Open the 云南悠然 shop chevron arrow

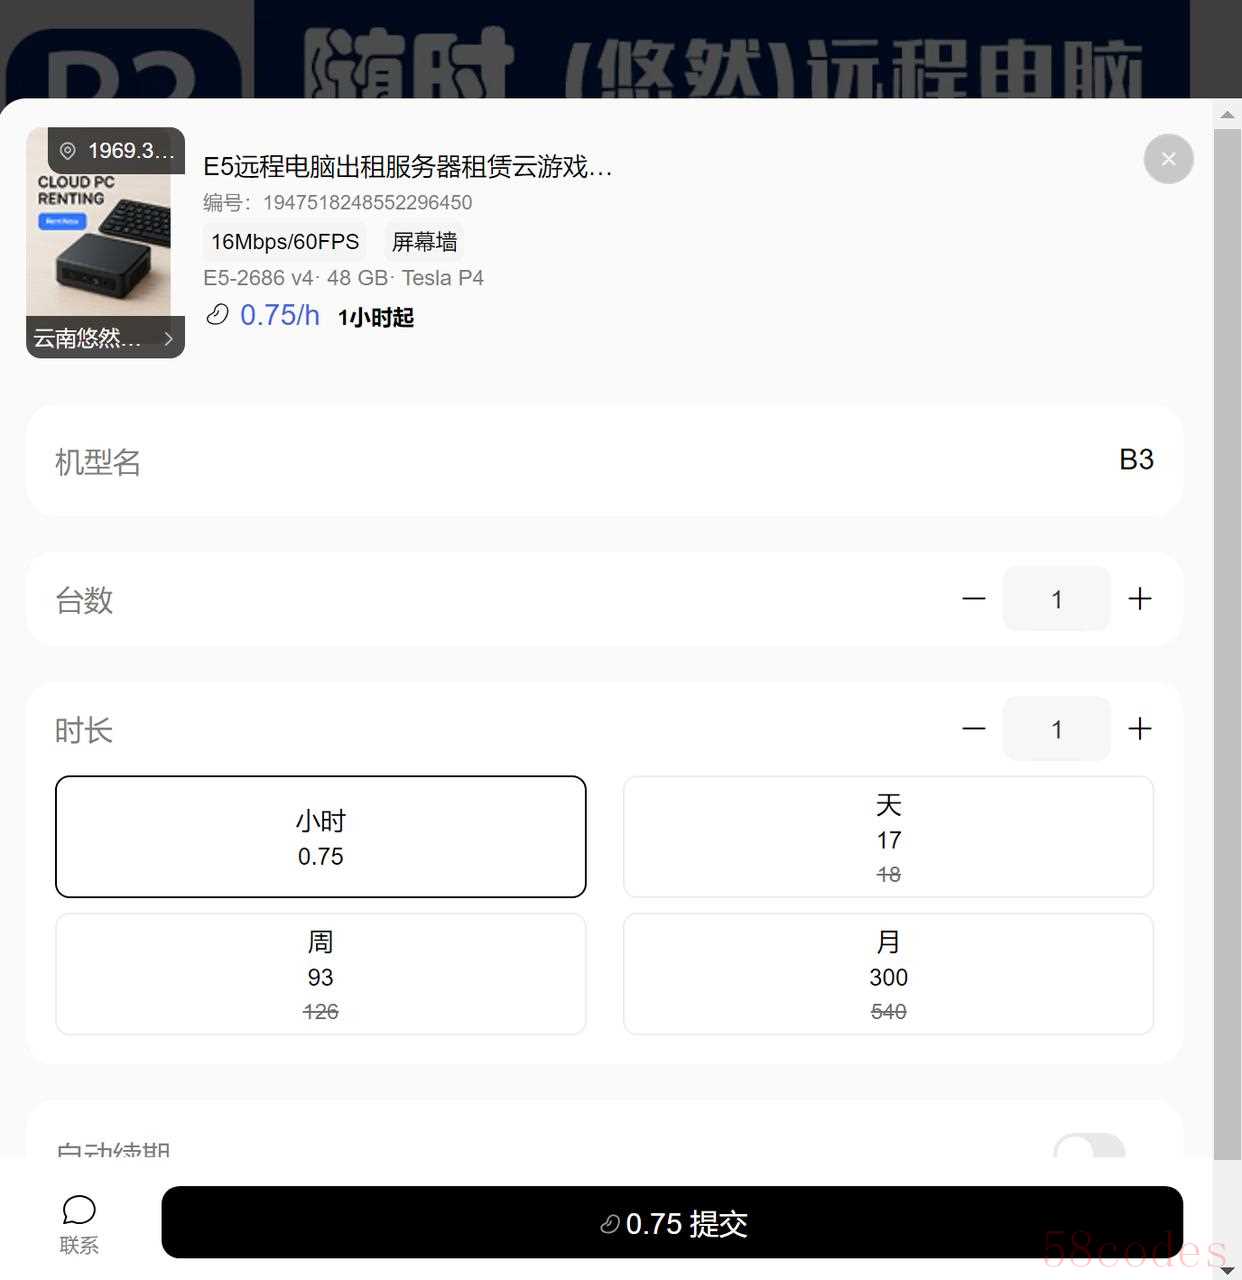pos(168,339)
